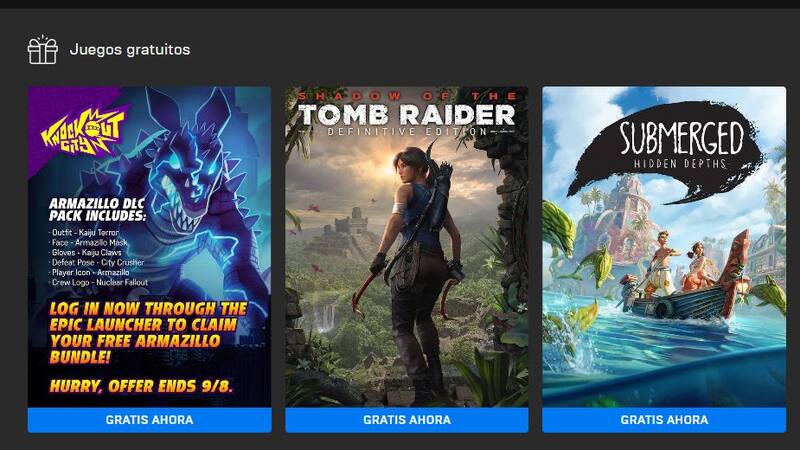
Task: Click the gift box icon beside Juegos gratuitos
Action: [x=42, y=50]
